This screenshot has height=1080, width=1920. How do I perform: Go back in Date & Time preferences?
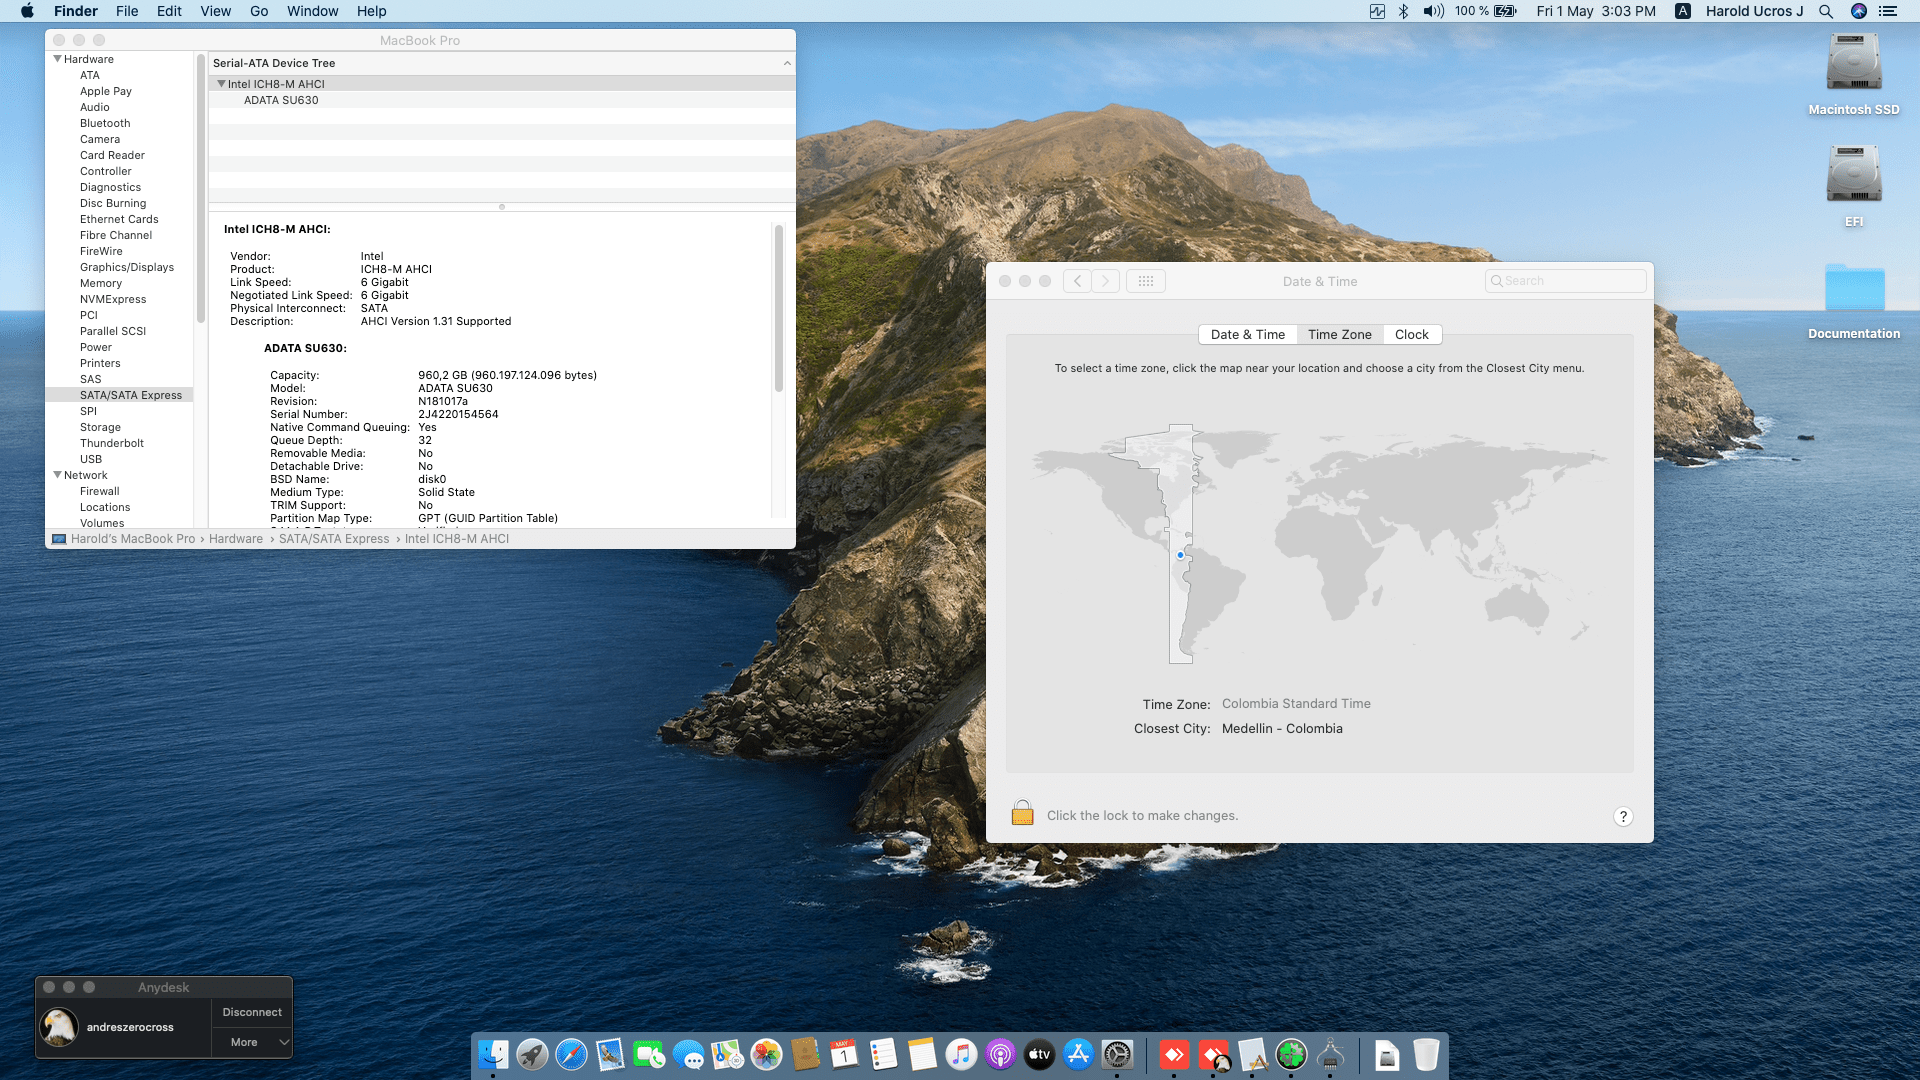(x=1077, y=281)
